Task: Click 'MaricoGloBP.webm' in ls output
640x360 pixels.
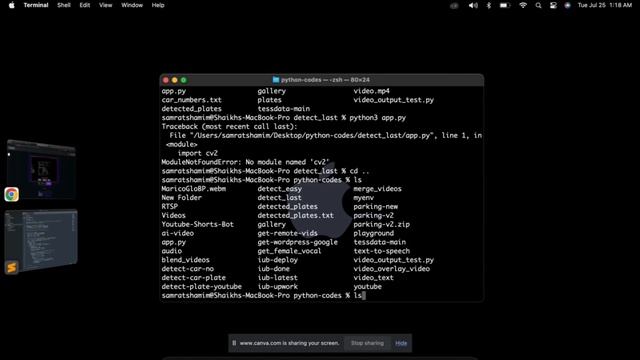Action: [x=193, y=189]
